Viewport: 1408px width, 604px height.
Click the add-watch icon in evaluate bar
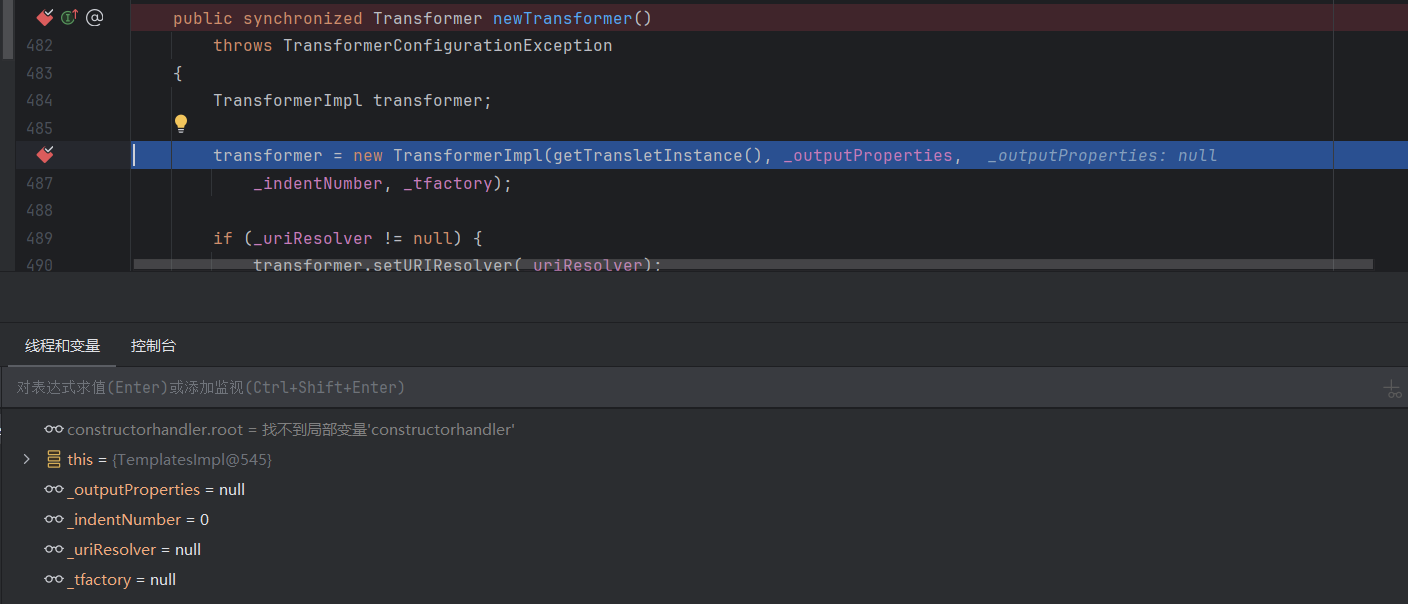pyautogui.click(x=1392, y=389)
